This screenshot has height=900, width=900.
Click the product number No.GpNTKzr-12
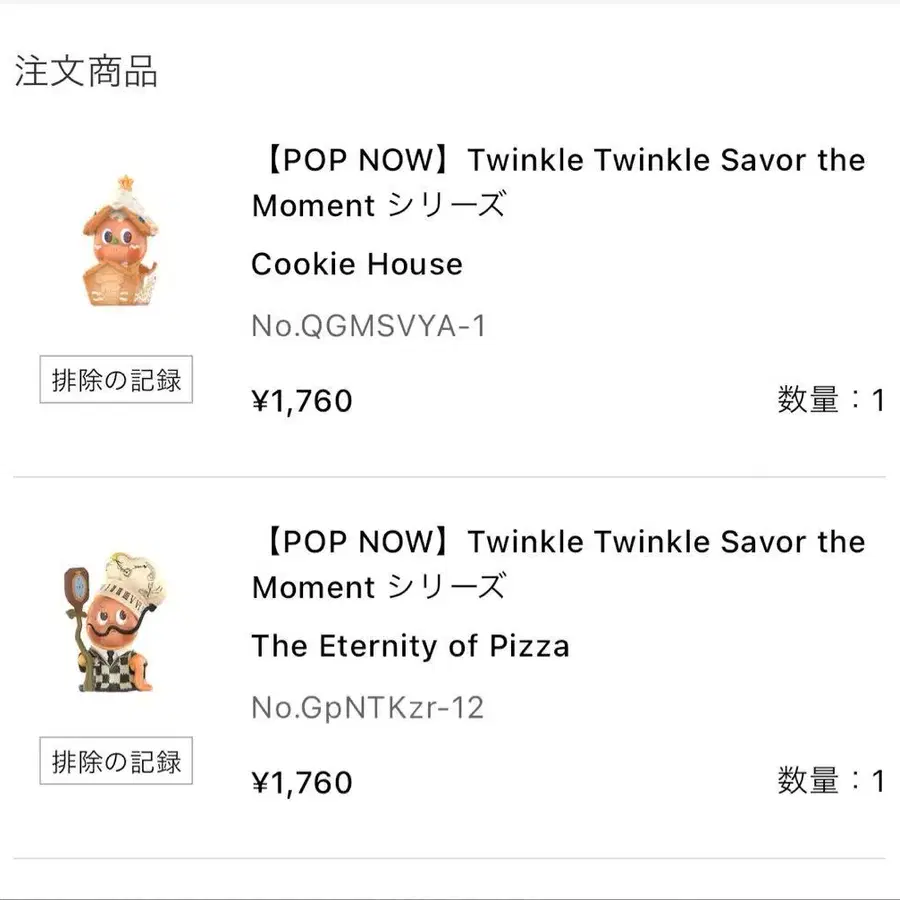click(368, 708)
